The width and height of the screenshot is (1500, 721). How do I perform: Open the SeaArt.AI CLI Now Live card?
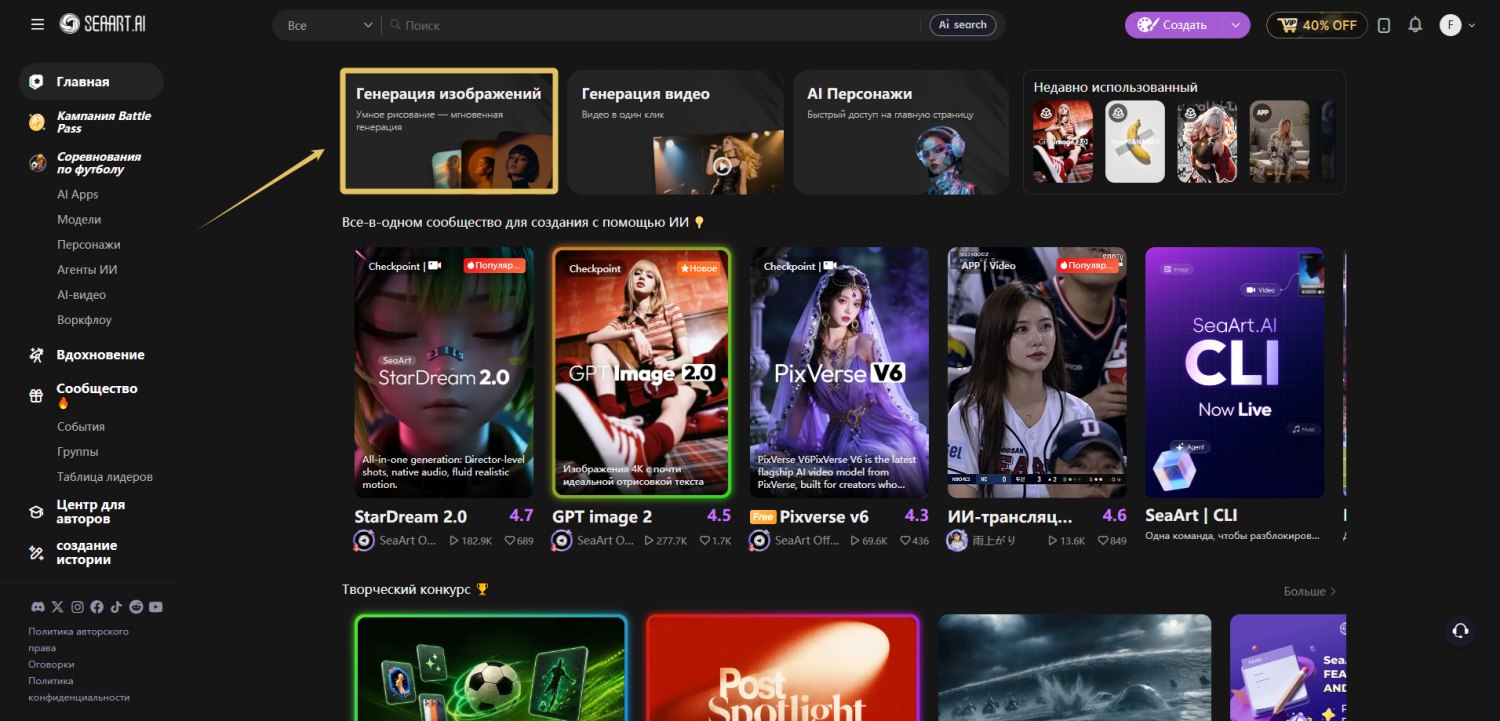(x=1235, y=373)
